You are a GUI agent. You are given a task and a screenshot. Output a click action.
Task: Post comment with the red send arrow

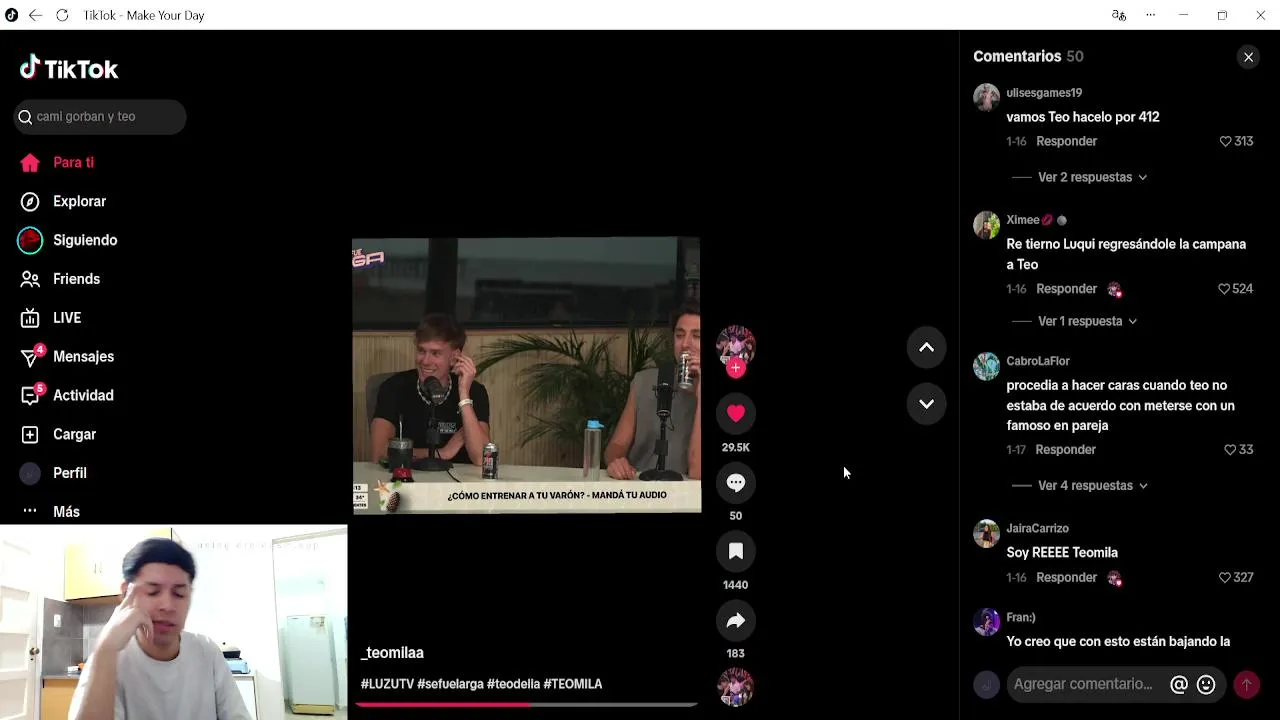[x=1246, y=685]
